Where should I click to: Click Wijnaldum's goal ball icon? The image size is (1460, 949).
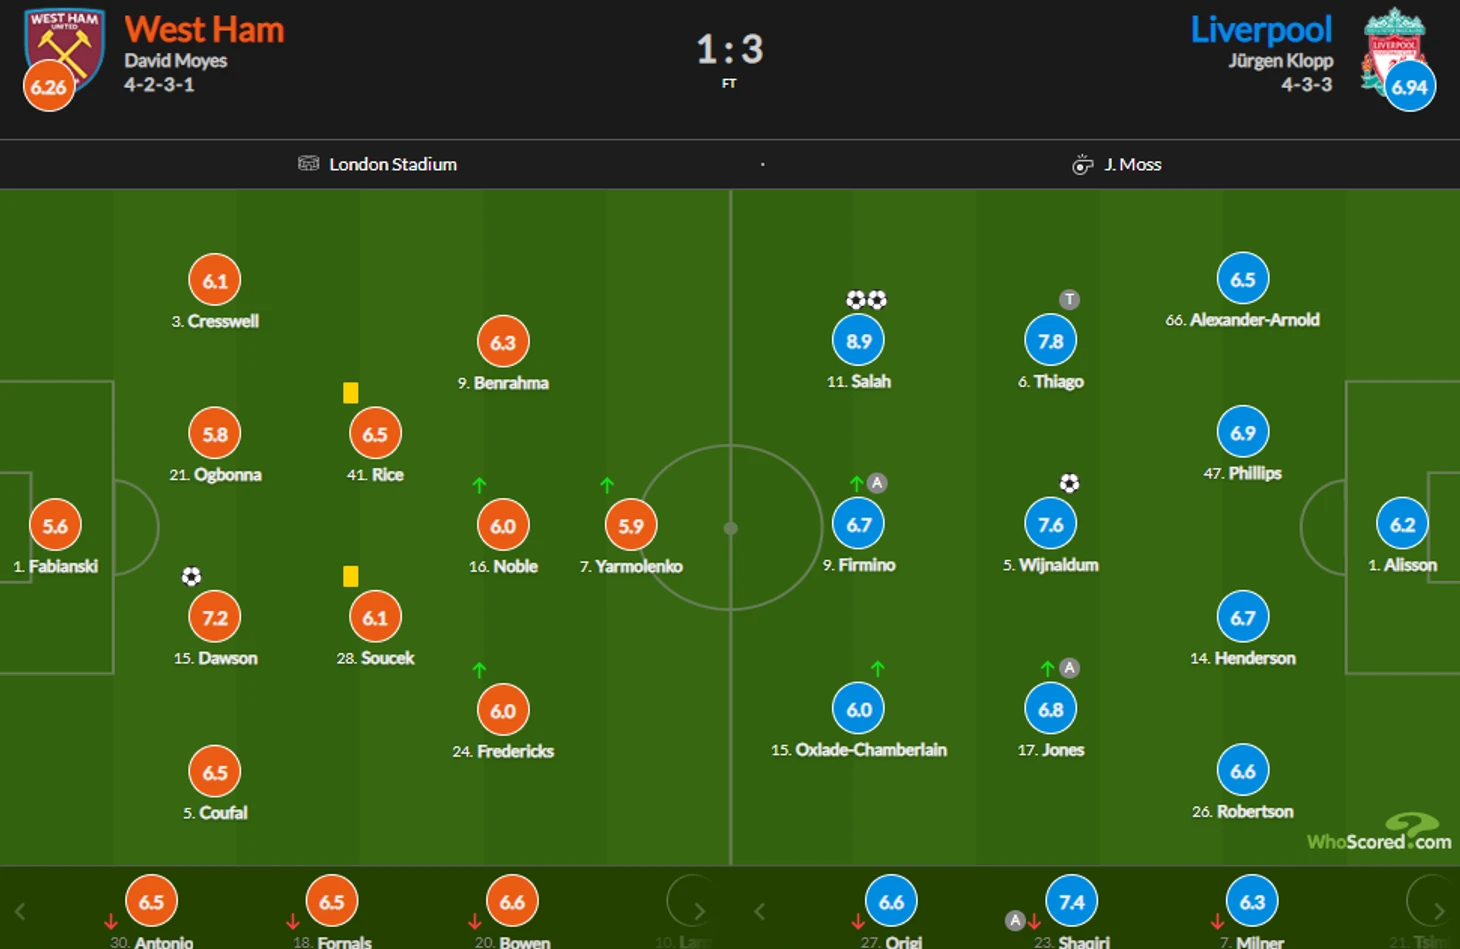click(x=1069, y=484)
